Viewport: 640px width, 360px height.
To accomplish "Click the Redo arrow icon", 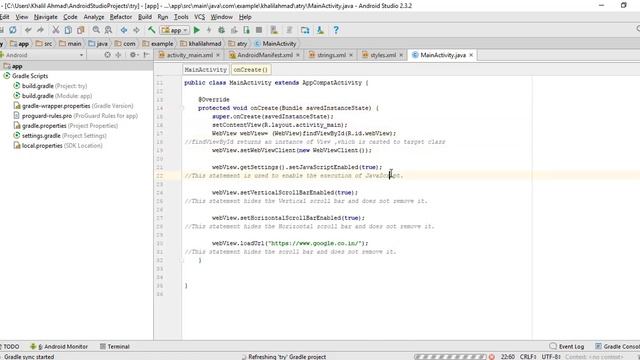I will pos(40,30).
